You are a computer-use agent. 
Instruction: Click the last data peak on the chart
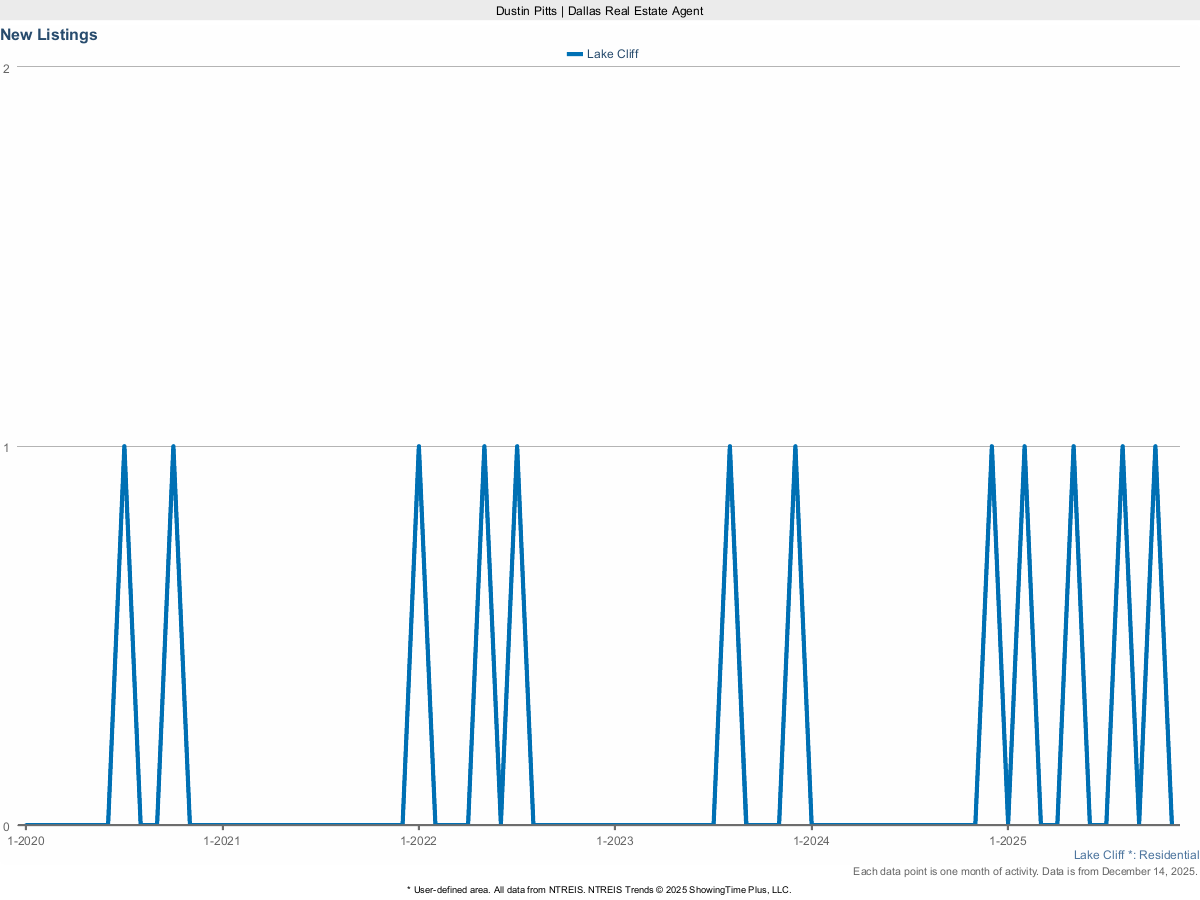click(x=1155, y=447)
